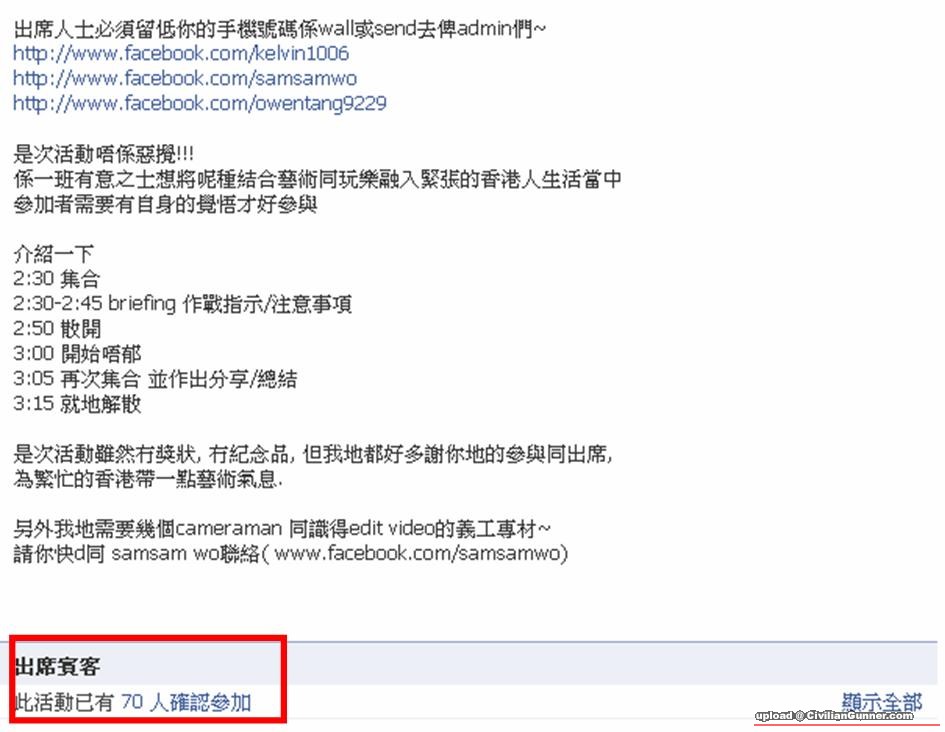This screenshot has width=945, height=732.
Task: Click the '介紹一下' heading text
Action: [53, 254]
